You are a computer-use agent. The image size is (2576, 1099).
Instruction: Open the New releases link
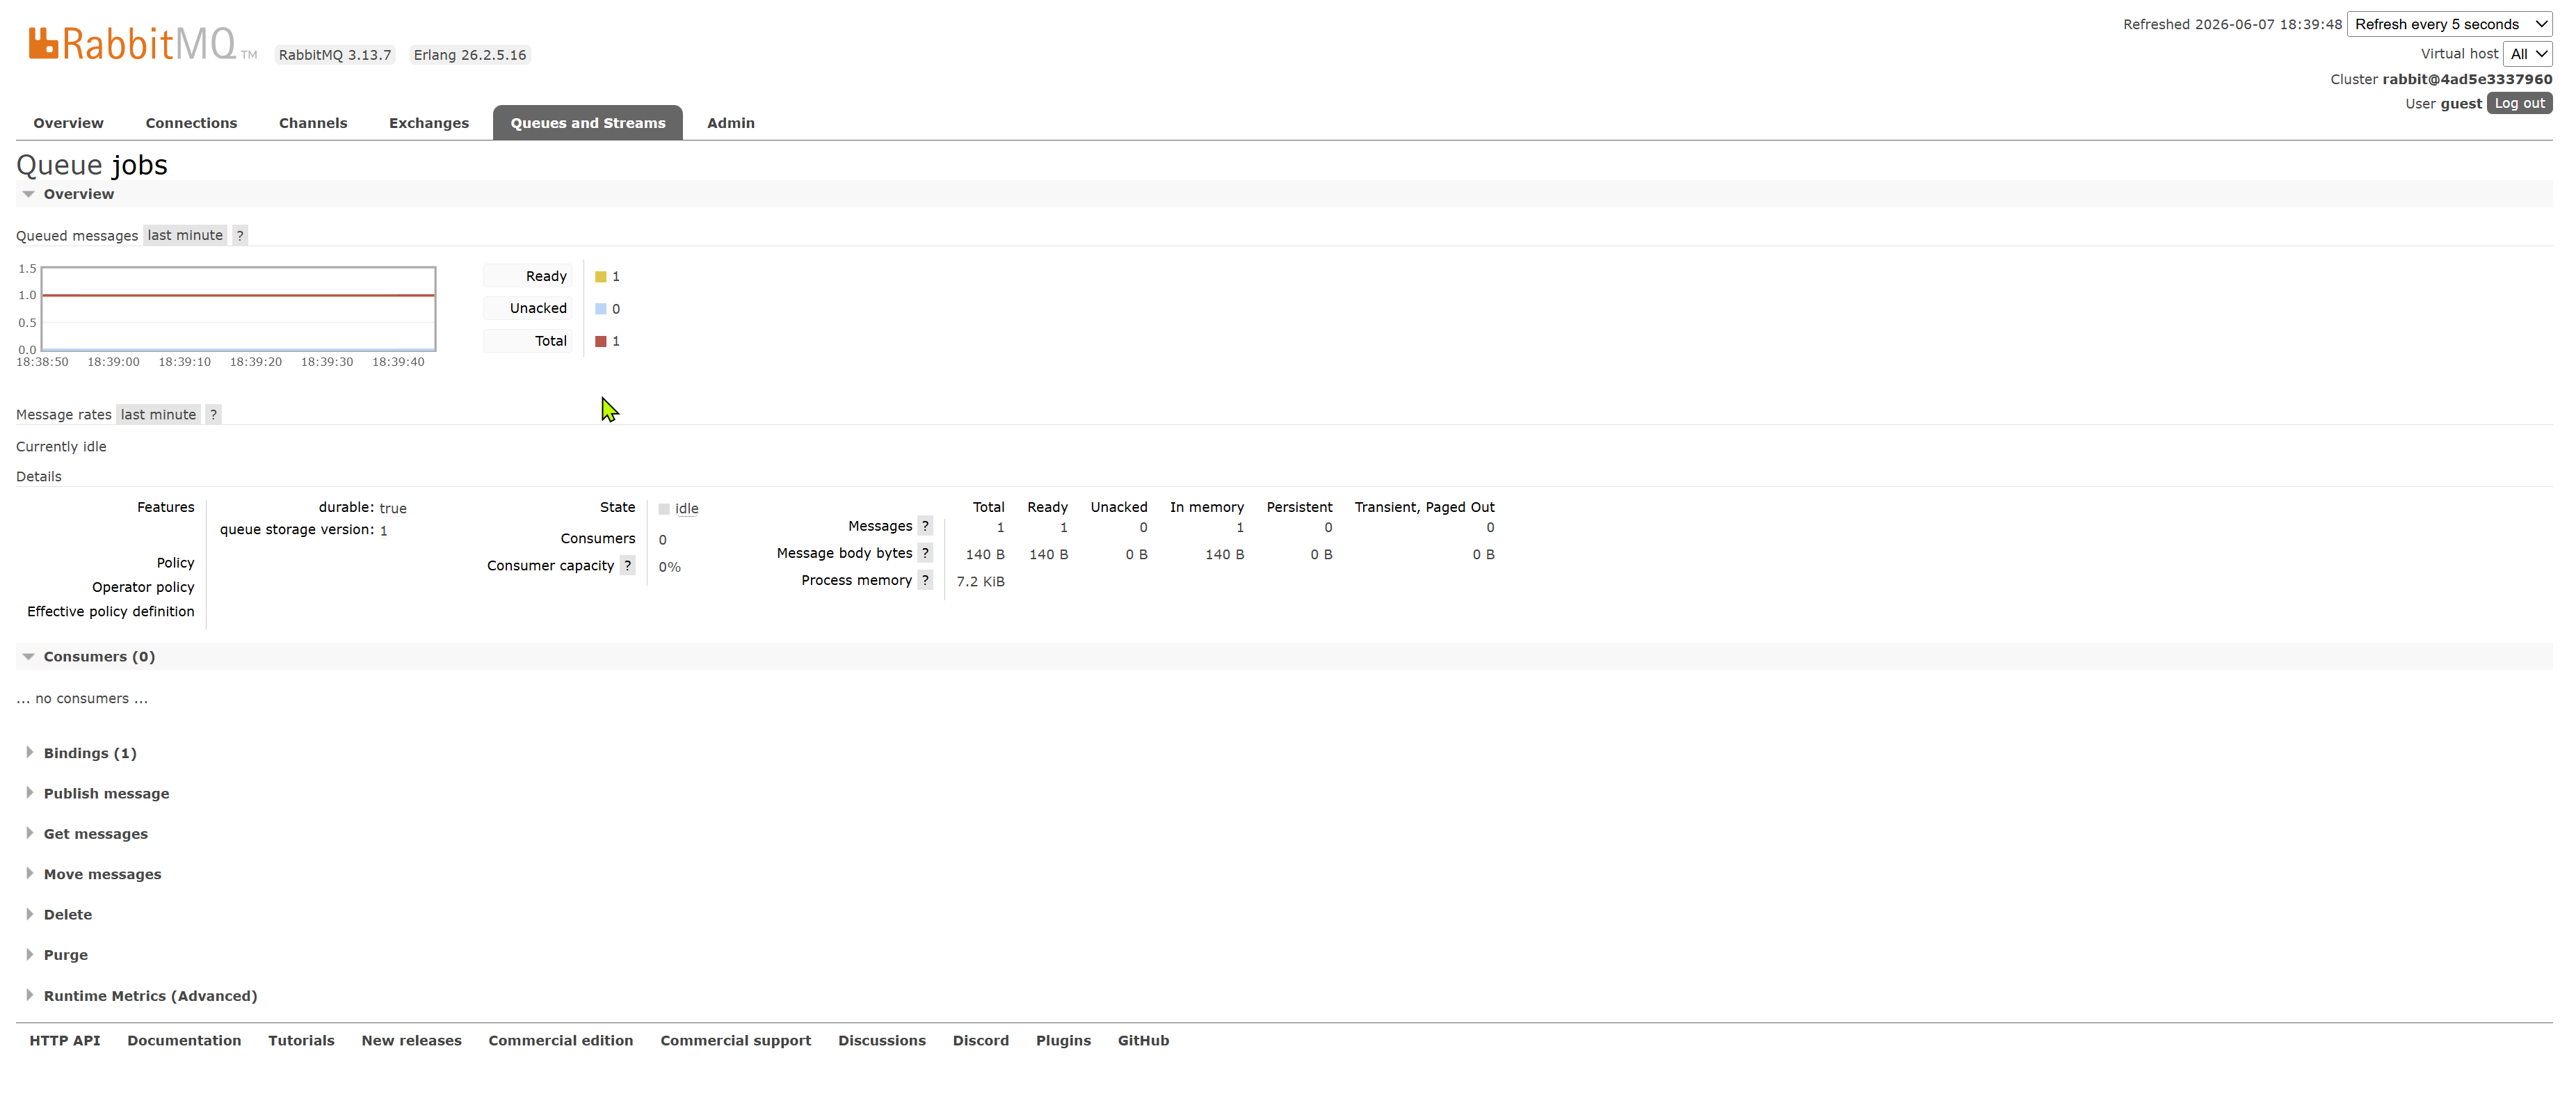[411, 1040]
